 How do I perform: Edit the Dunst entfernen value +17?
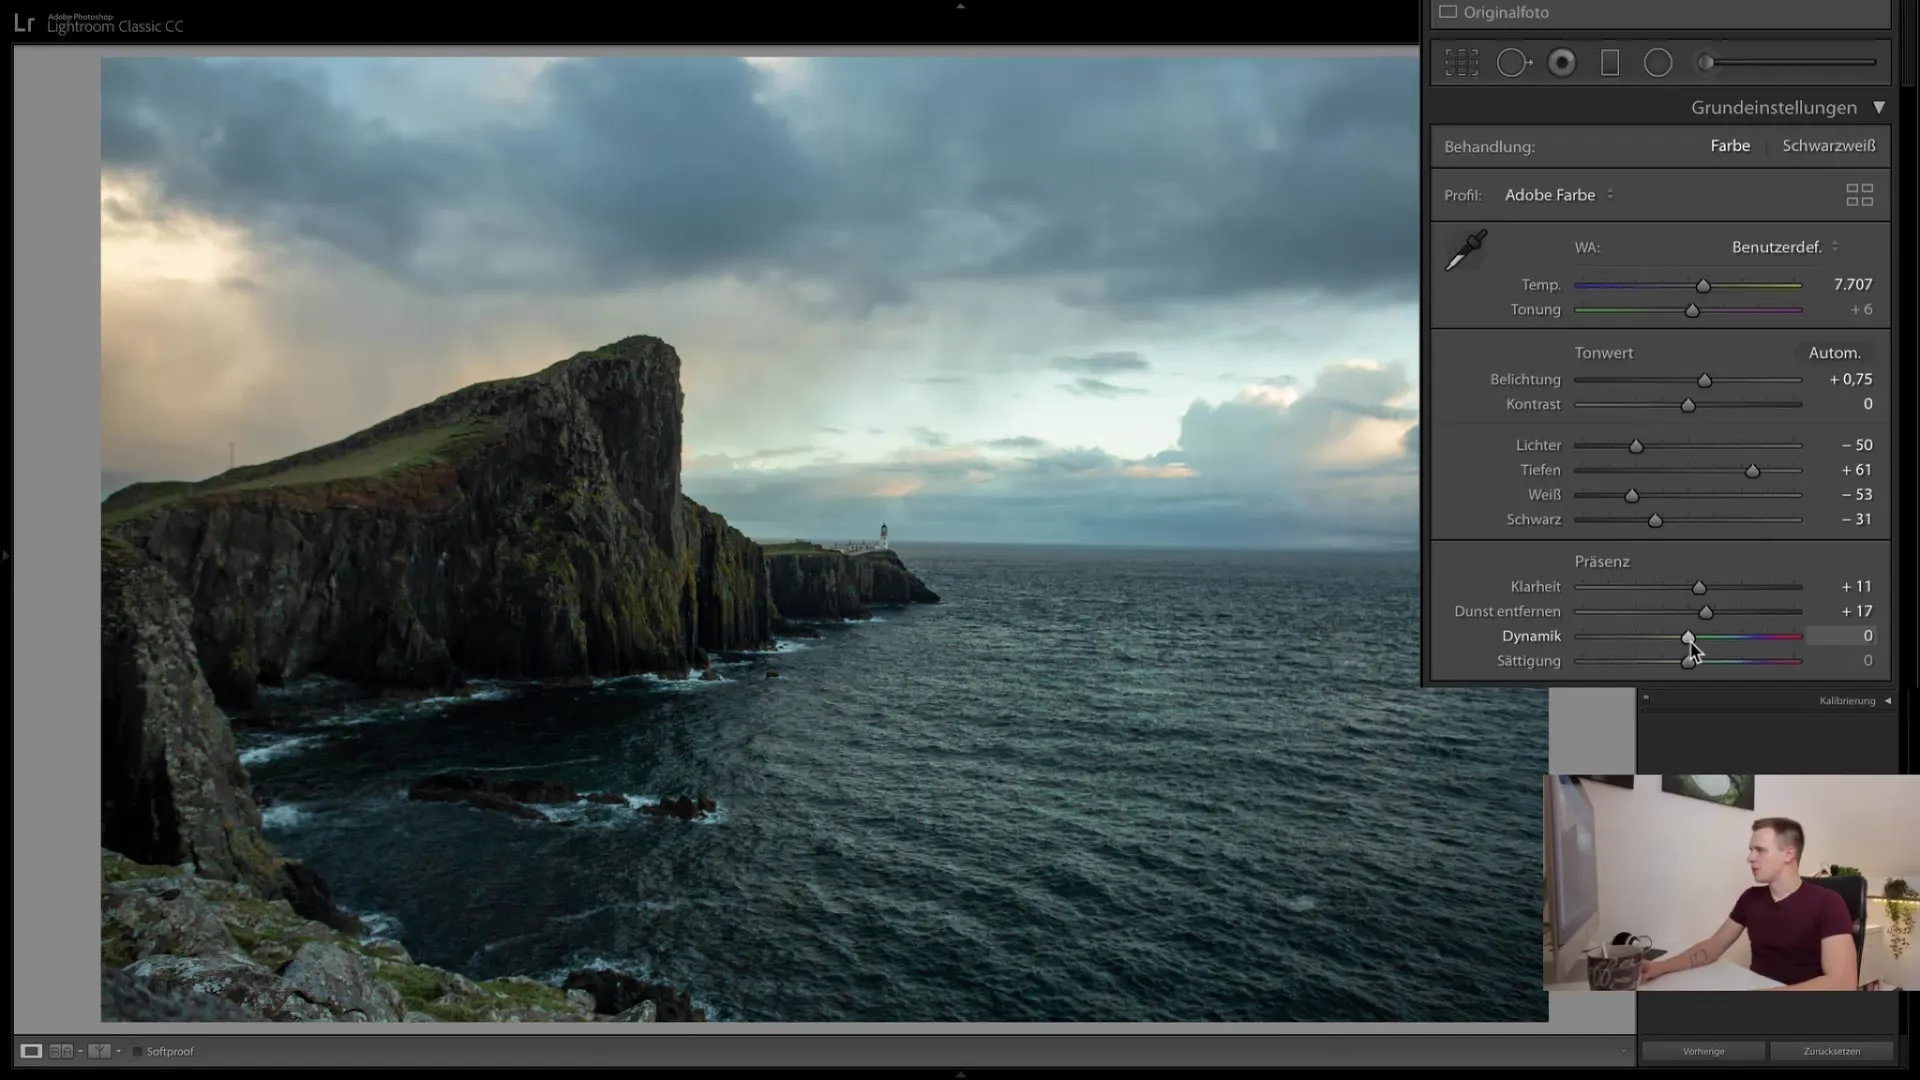[x=1856, y=612]
